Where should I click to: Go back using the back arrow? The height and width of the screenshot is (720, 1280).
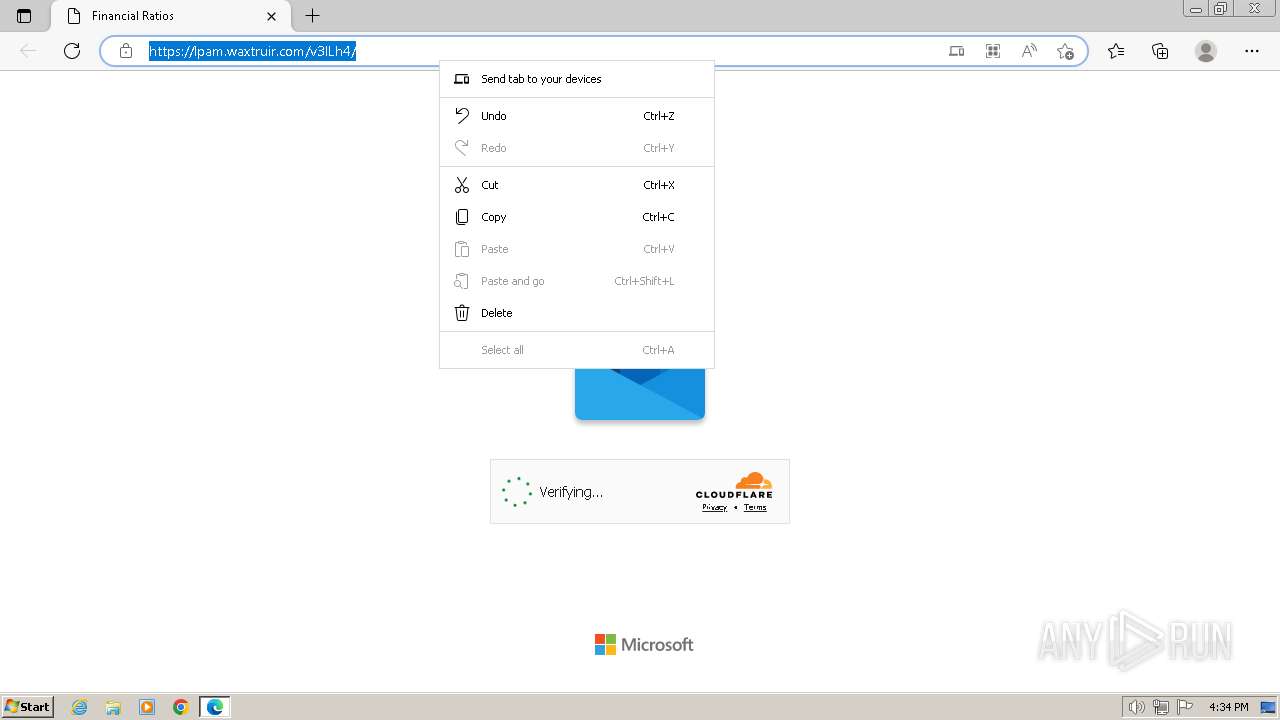(x=28, y=51)
